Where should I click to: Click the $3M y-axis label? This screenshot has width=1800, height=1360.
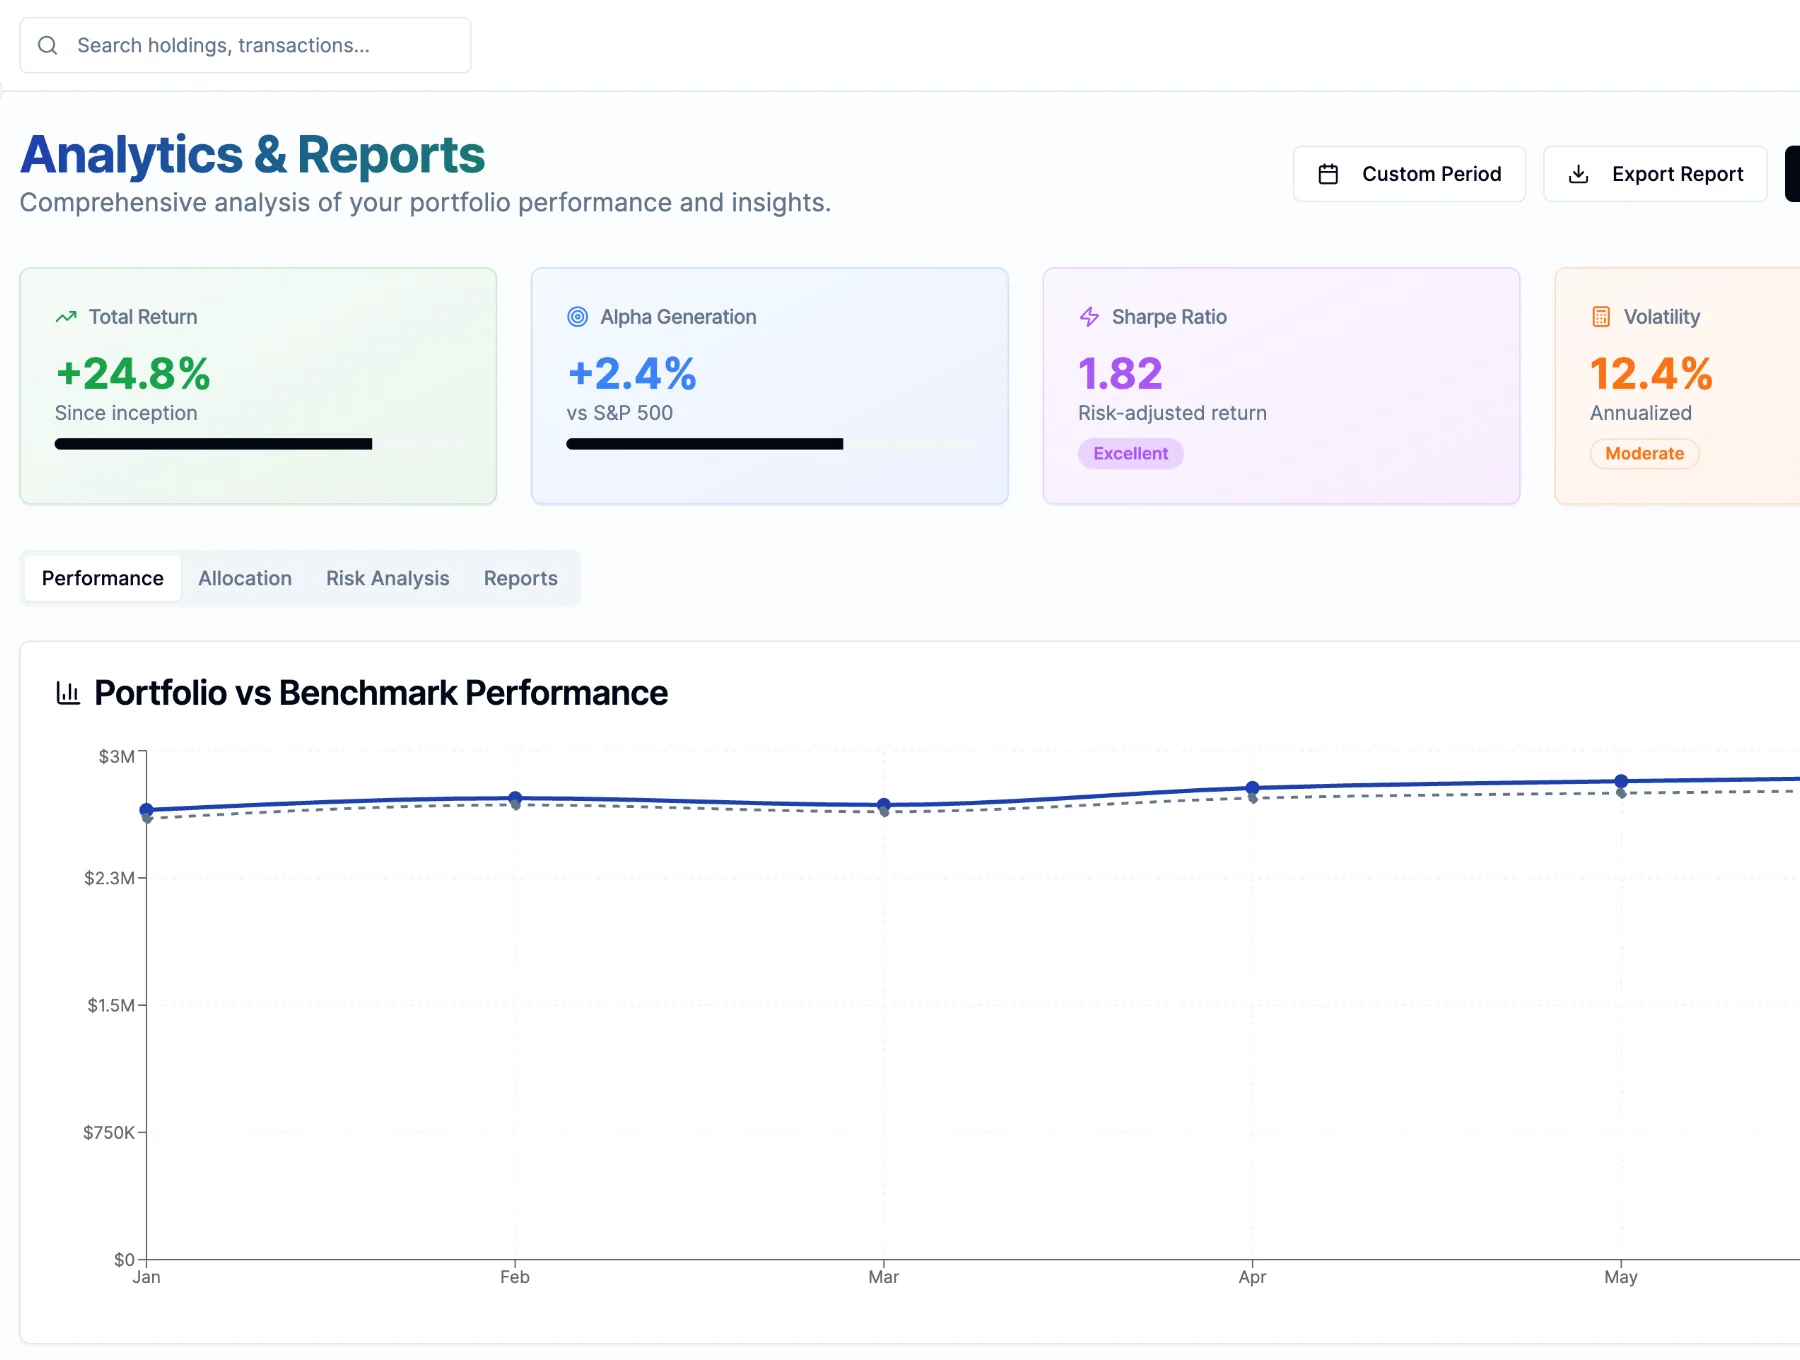pyautogui.click(x=116, y=757)
